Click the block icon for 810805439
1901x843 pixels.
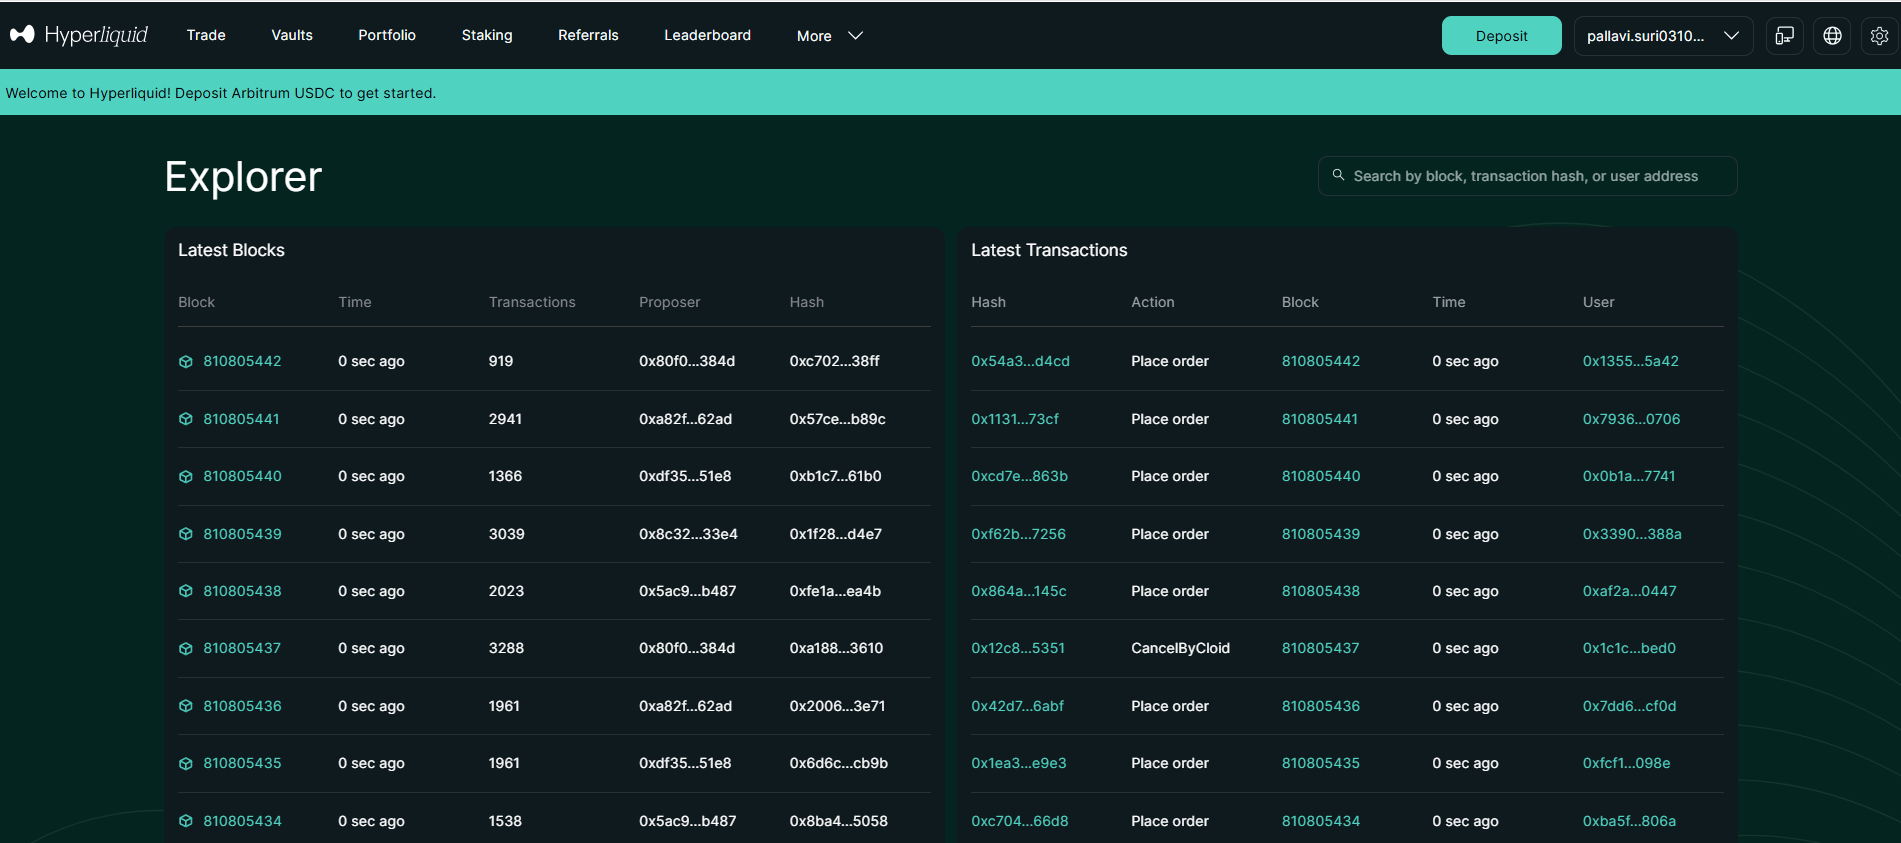[x=185, y=534]
